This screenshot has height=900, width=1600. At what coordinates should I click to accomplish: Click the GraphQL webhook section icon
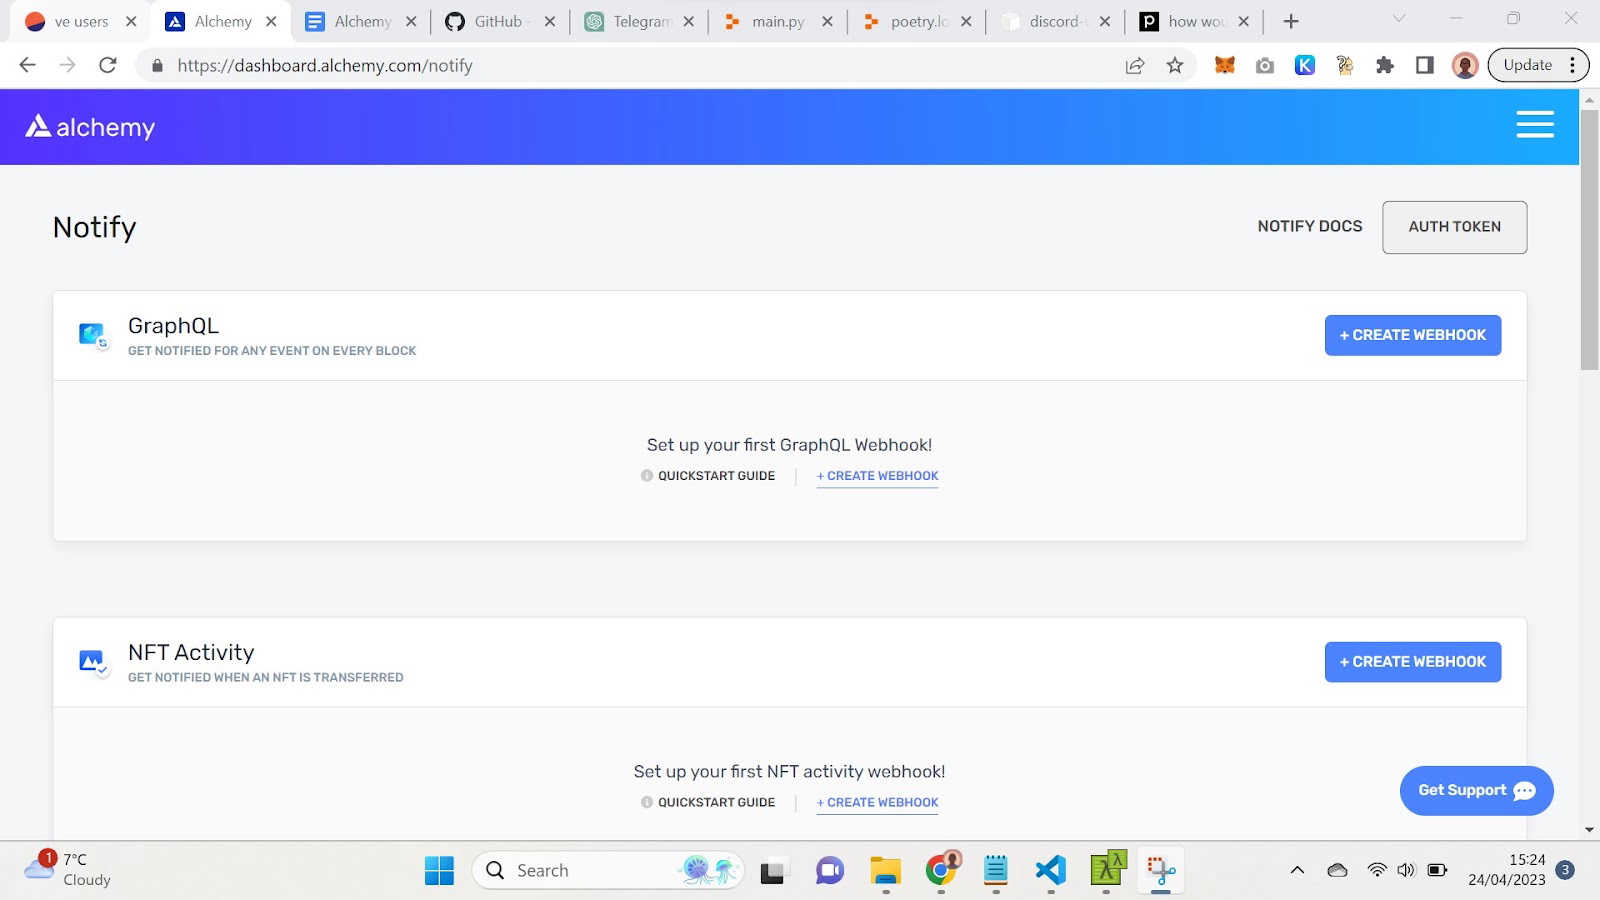93,335
